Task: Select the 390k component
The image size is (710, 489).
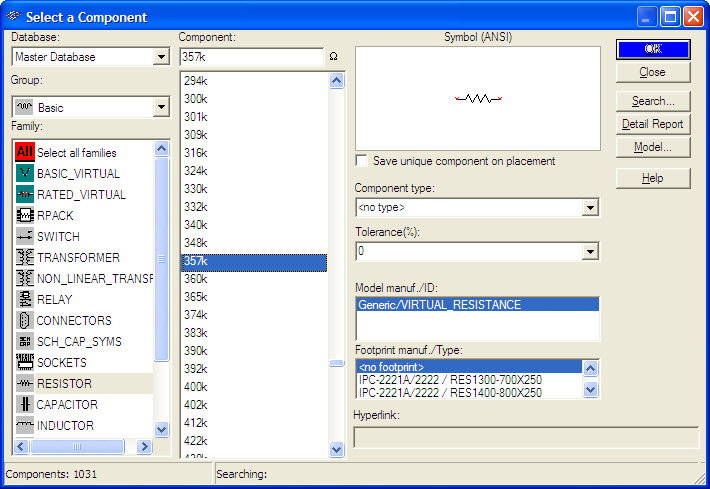Action: coord(254,351)
